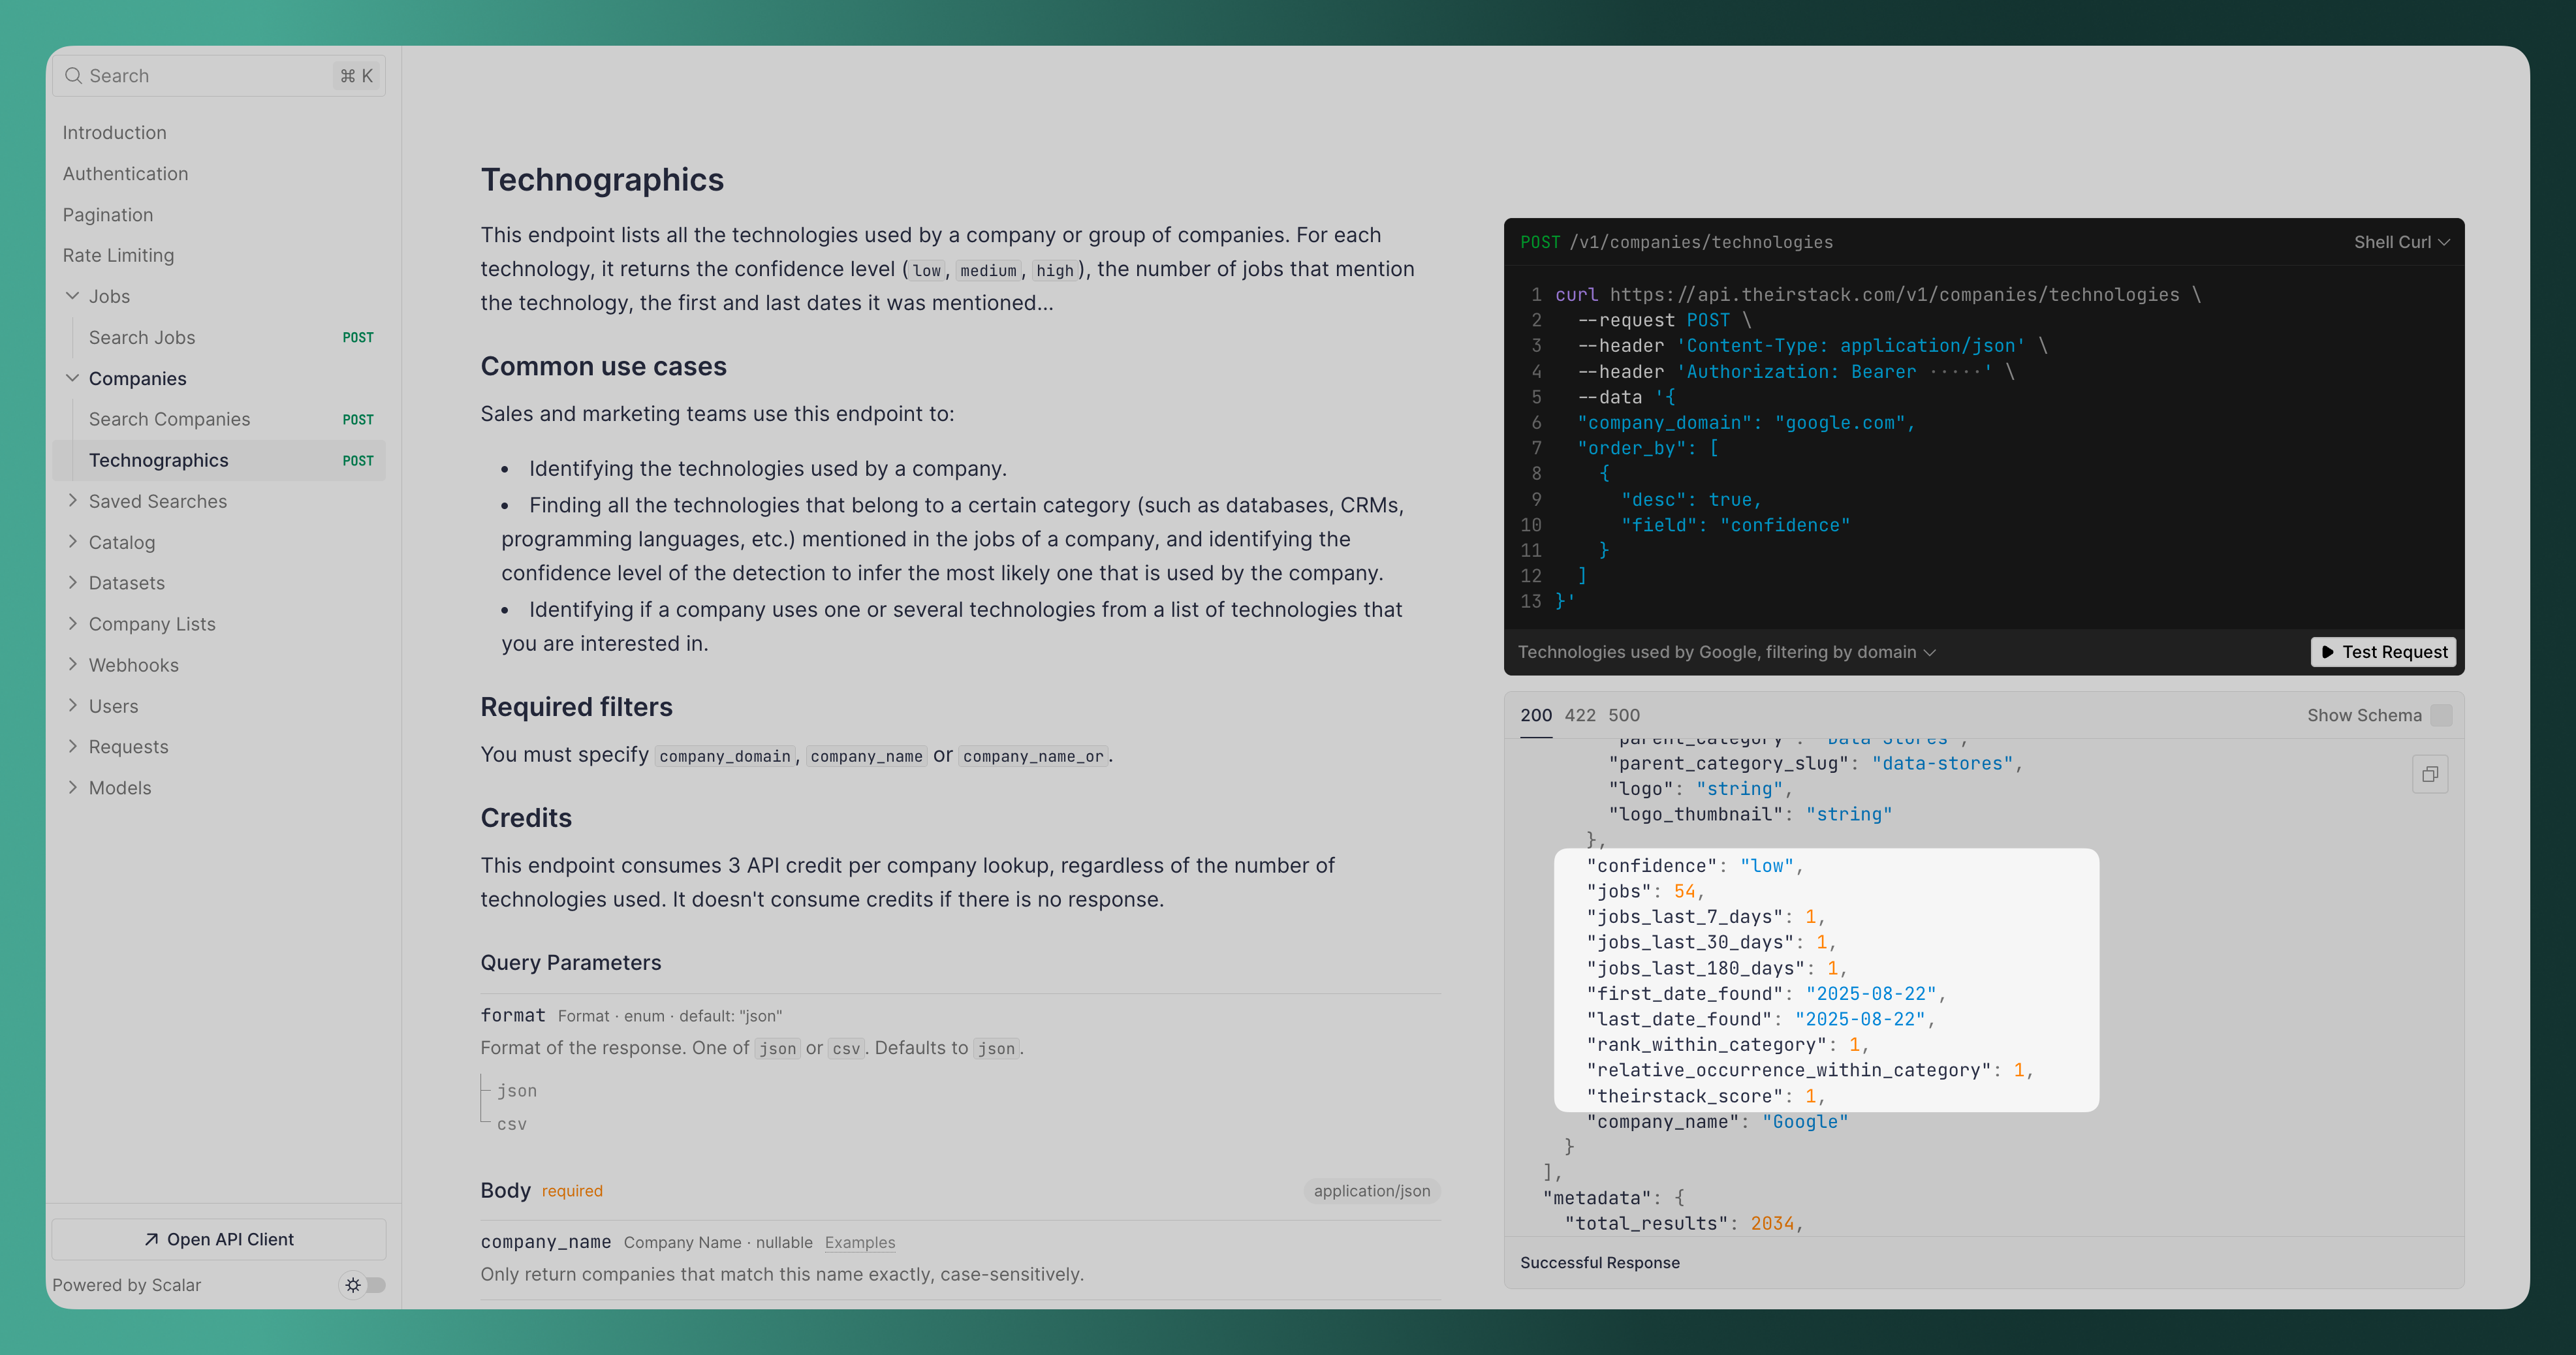Click the Test Request button
This screenshot has width=2576, height=1355.
[x=2383, y=651]
